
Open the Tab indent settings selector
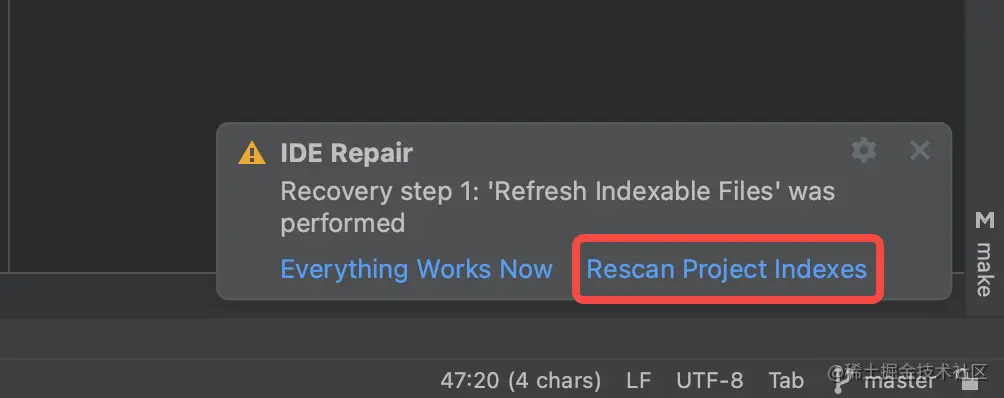click(786, 381)
